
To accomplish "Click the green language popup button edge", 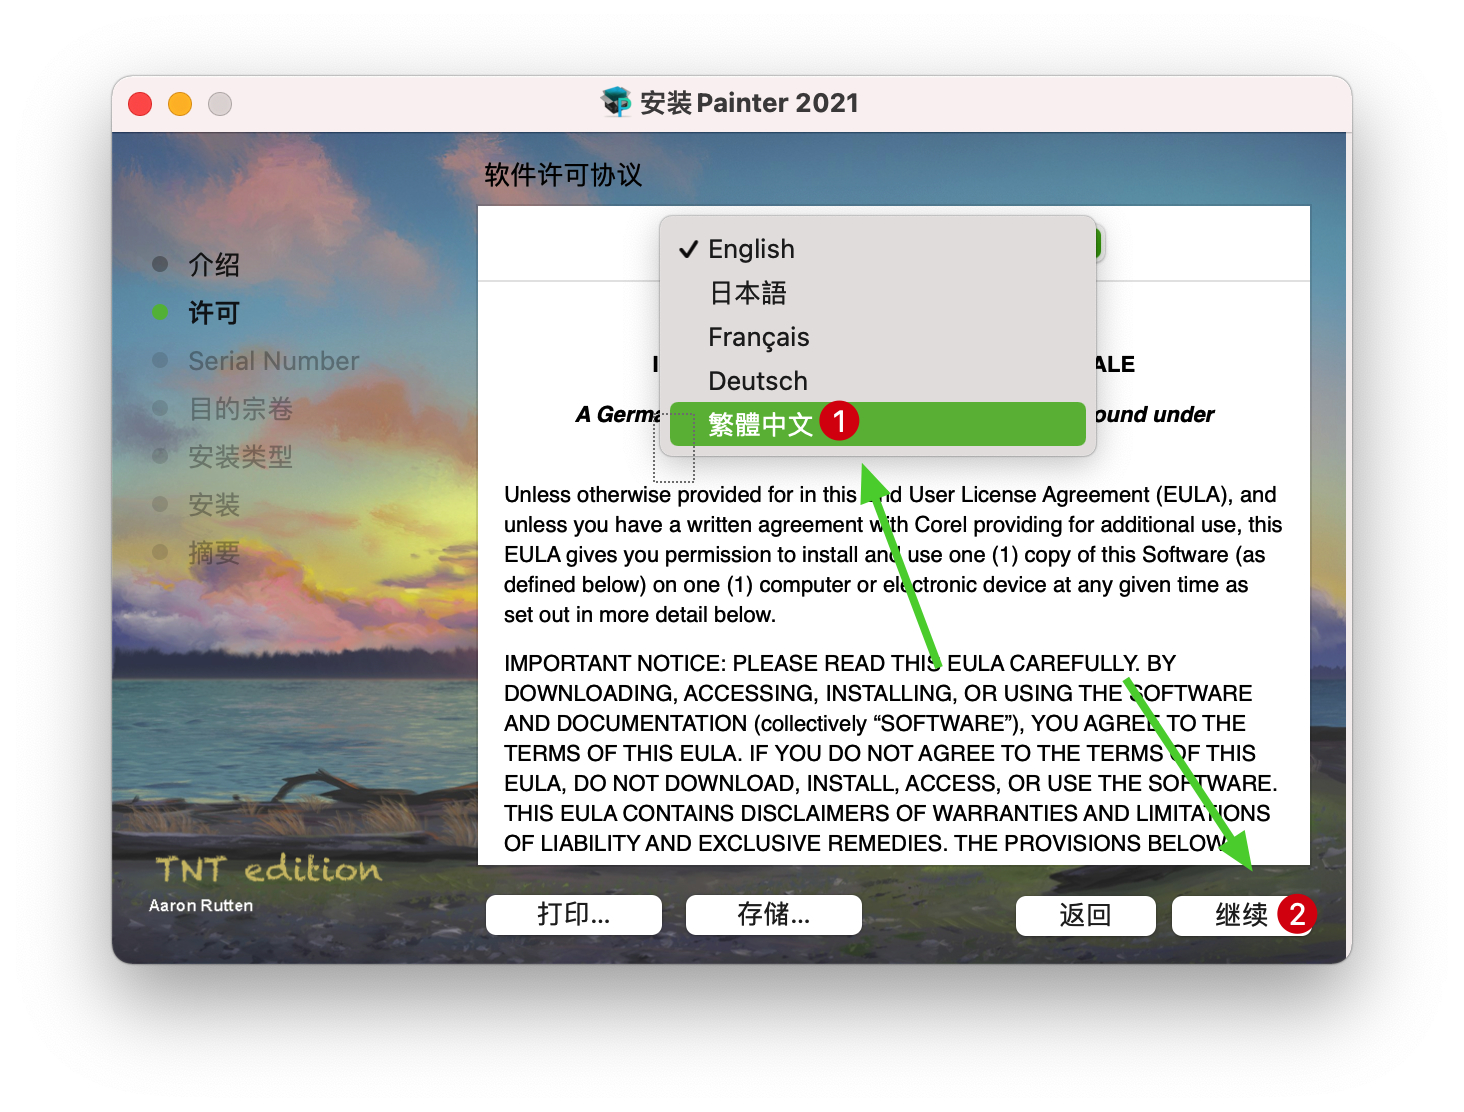I will click(1099, 244).
